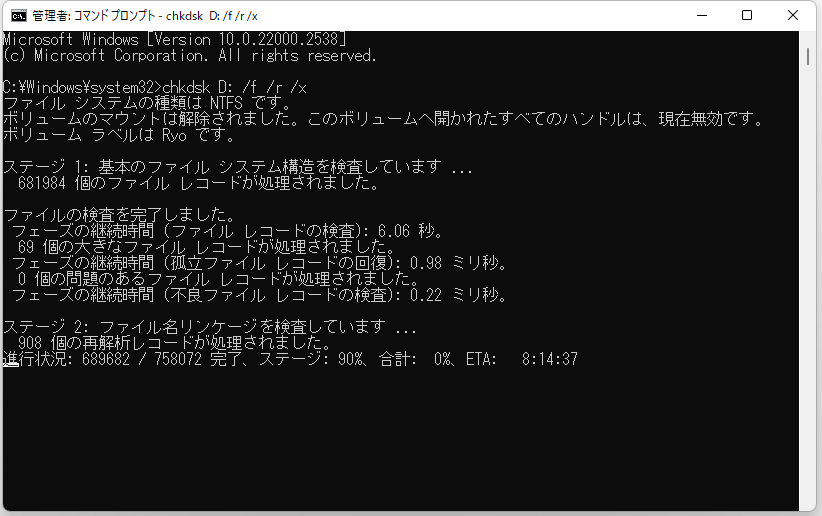Click the '681984 個のファイル レコード' line
822x516 pixels.
(x=198, y=183)
